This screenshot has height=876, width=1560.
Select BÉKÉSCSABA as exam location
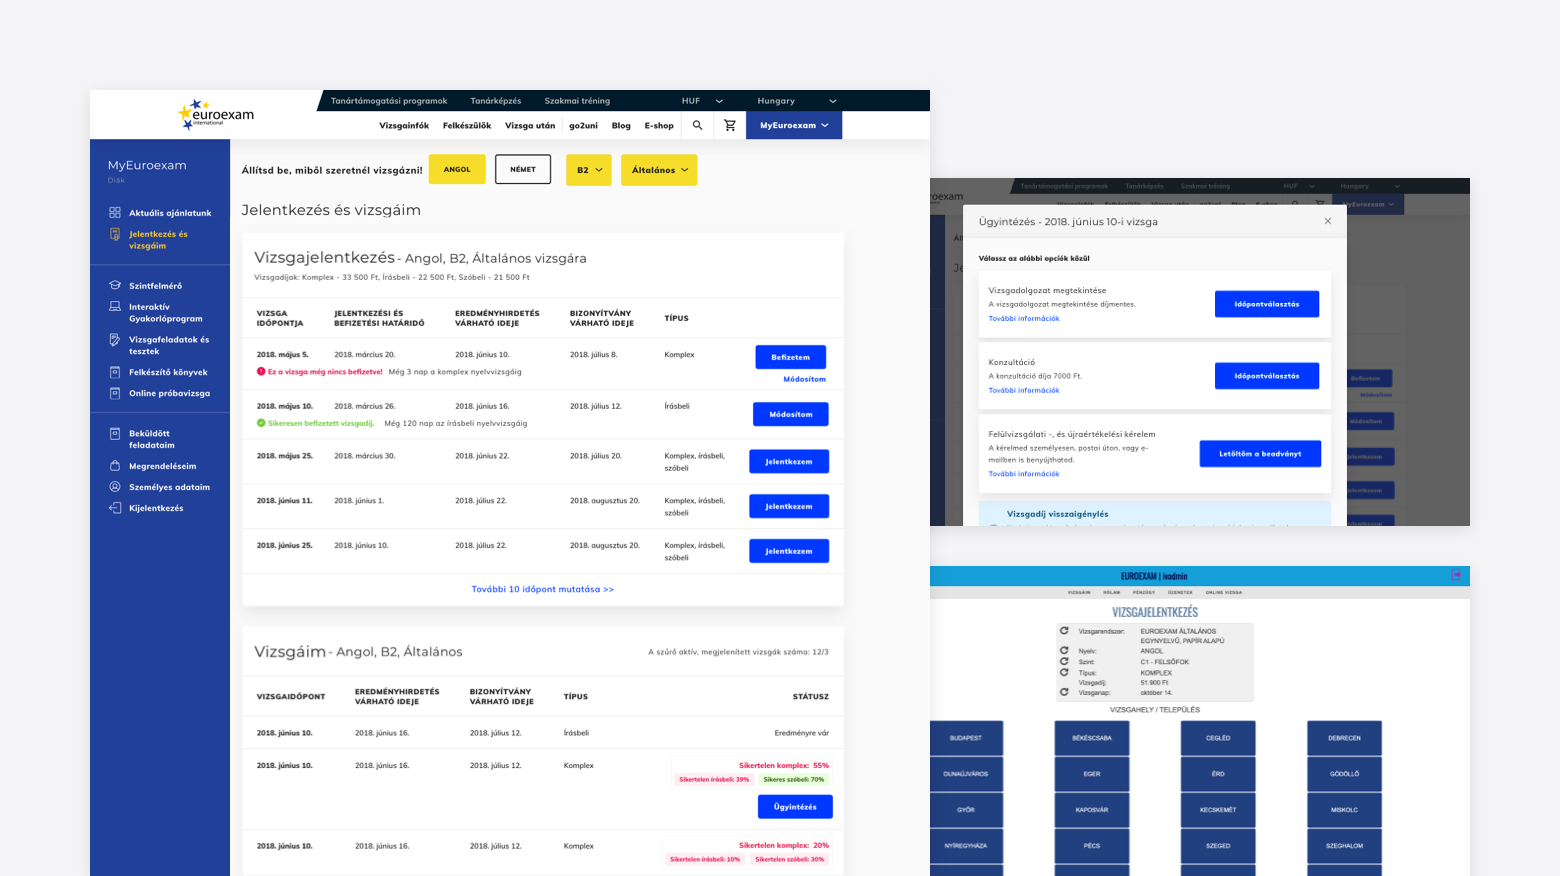(x=1092, y=738)
